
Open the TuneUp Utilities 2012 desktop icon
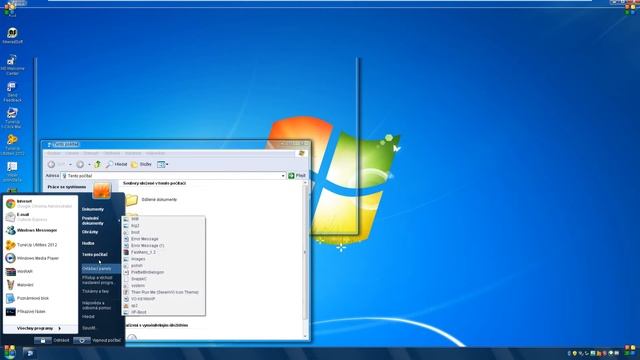pos(12,145)
